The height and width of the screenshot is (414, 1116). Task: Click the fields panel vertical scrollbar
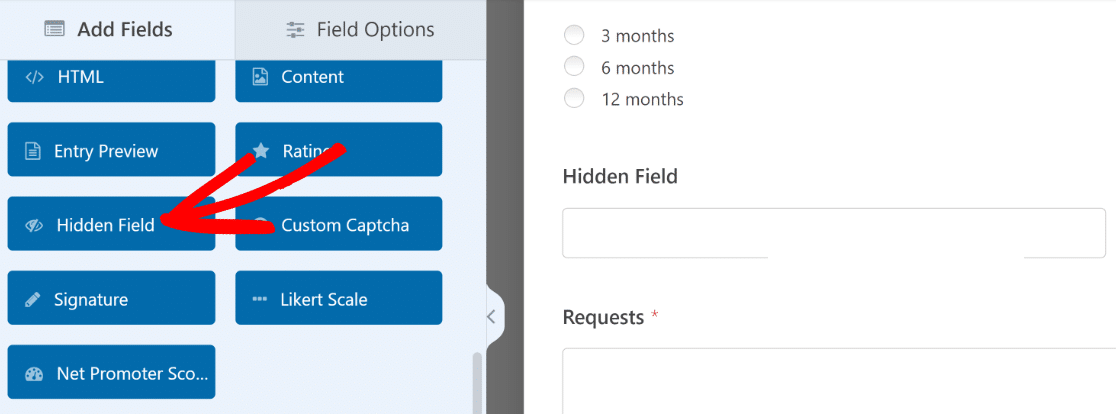[477, 383]
